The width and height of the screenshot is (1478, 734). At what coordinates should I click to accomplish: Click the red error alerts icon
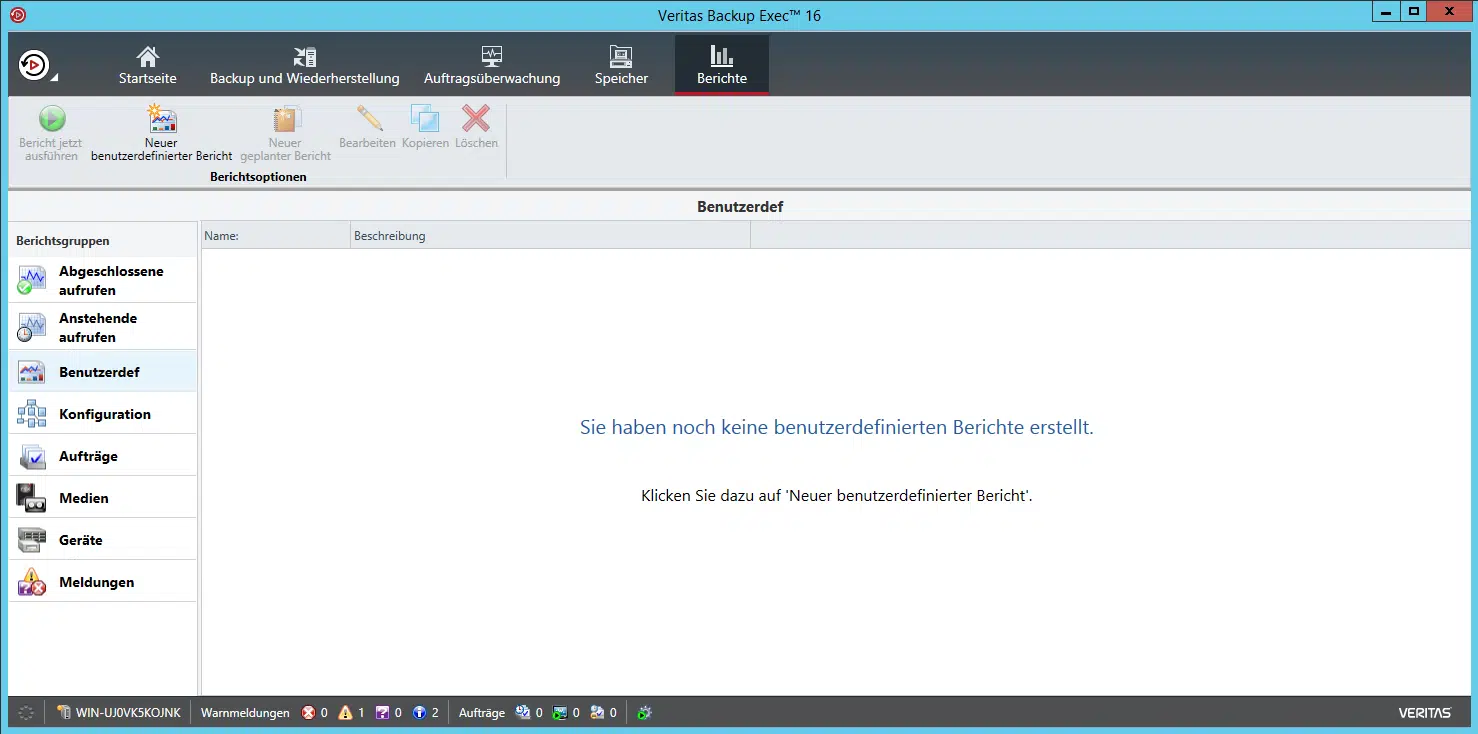[309, 713]
